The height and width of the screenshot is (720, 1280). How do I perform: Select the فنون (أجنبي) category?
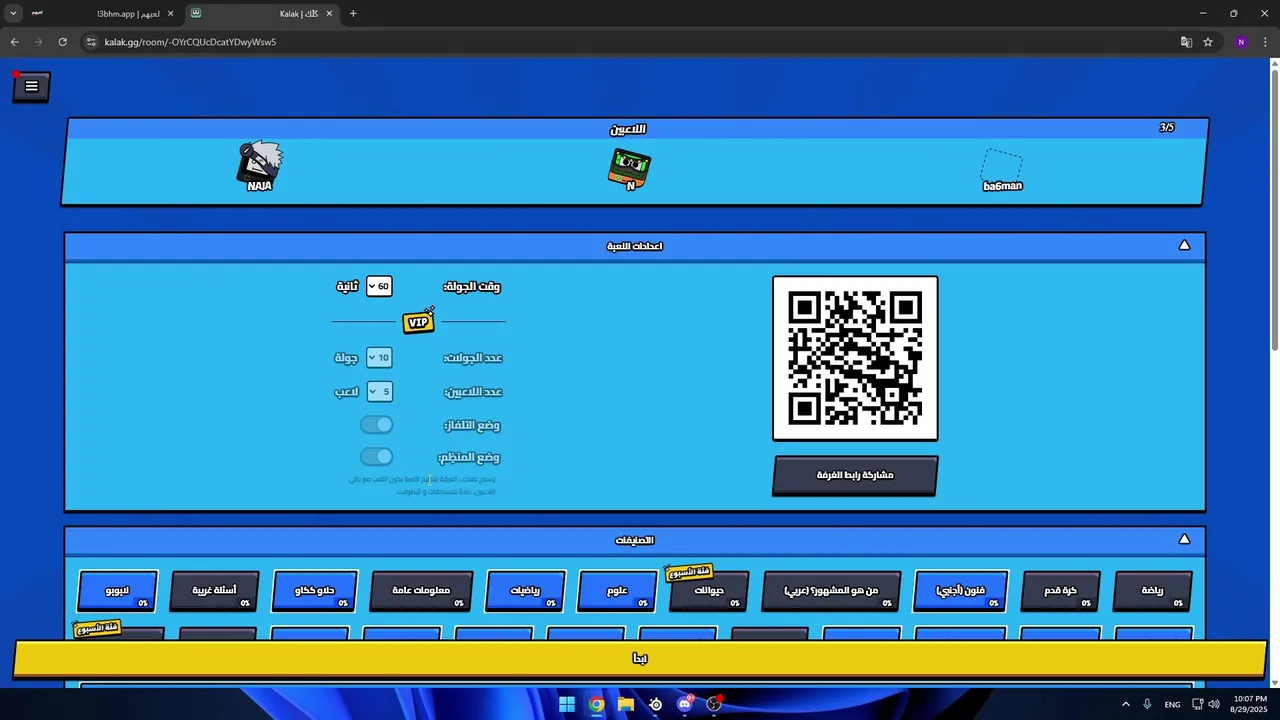coord(961,591)
